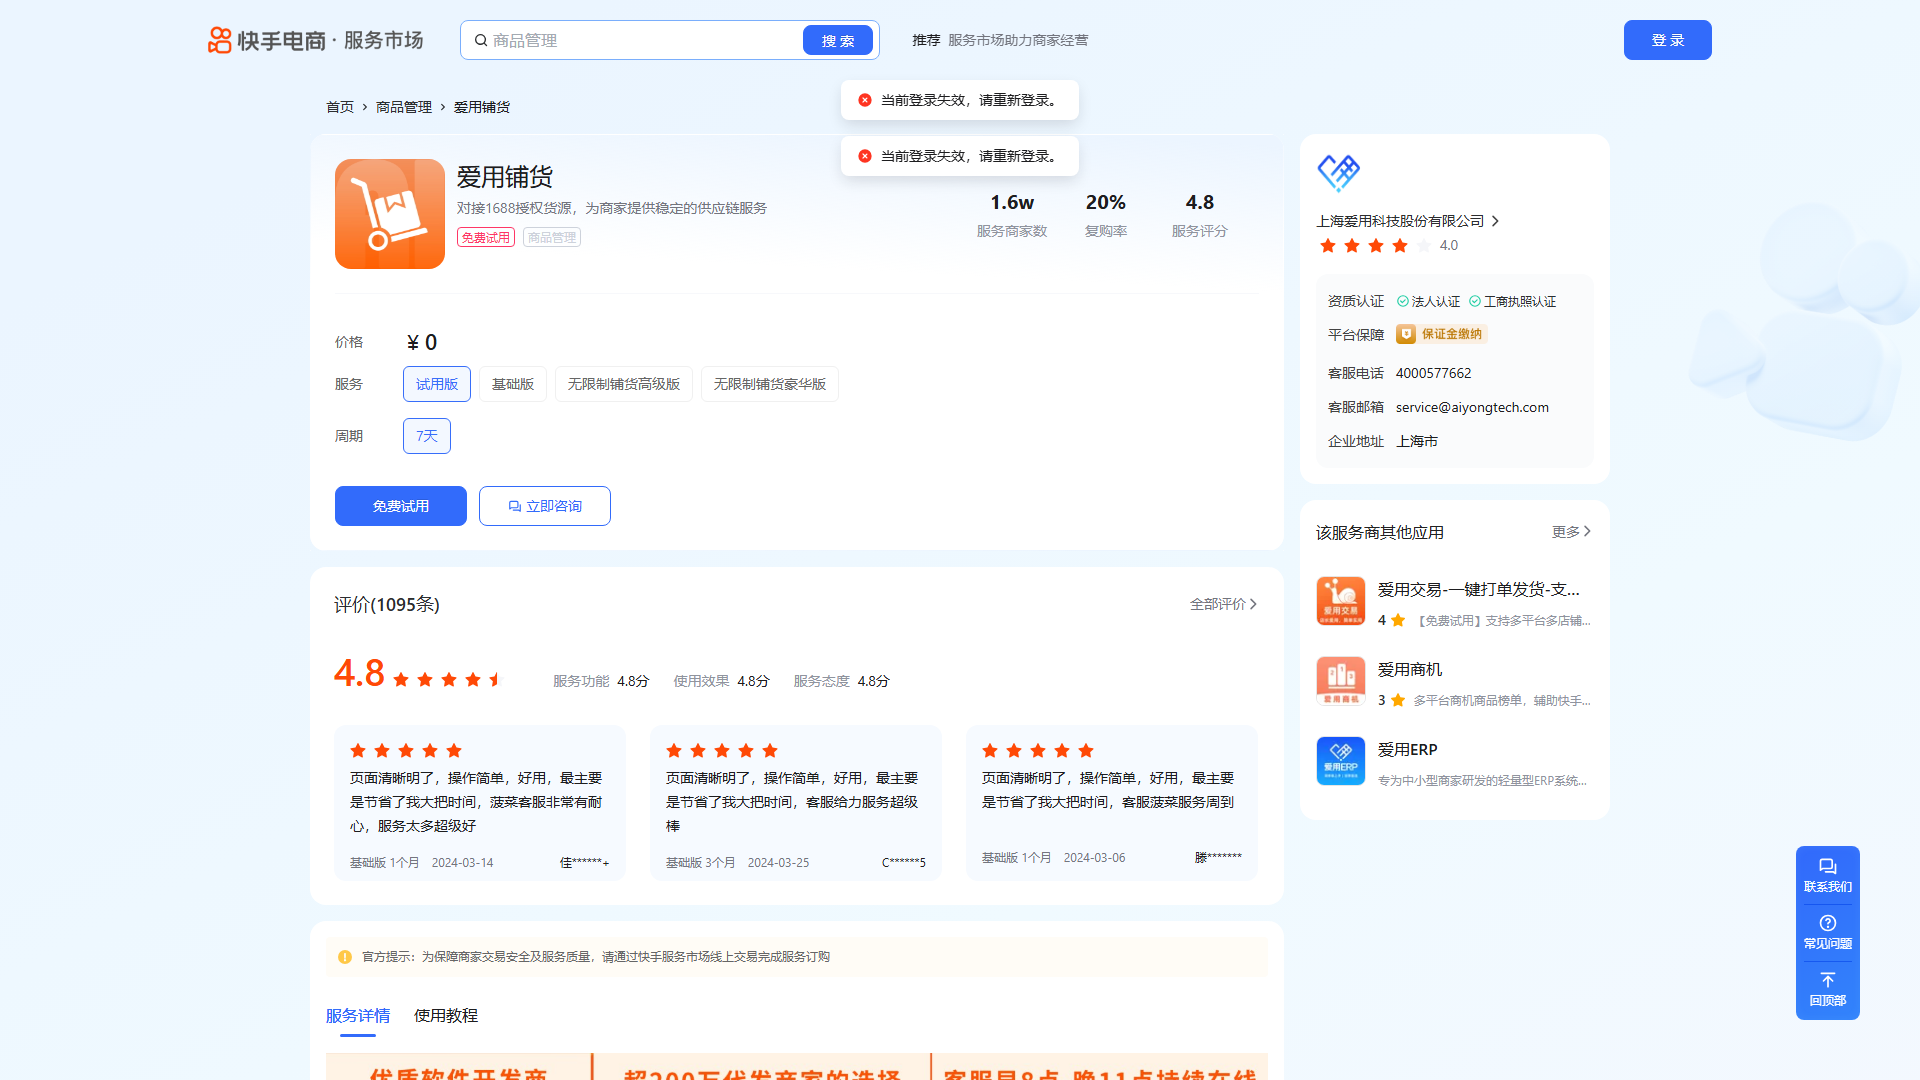This screenshot has width=1920, height=1080.
Task: Click the 该服务商其他应用 heading
Action: (x=1380, y=532)
